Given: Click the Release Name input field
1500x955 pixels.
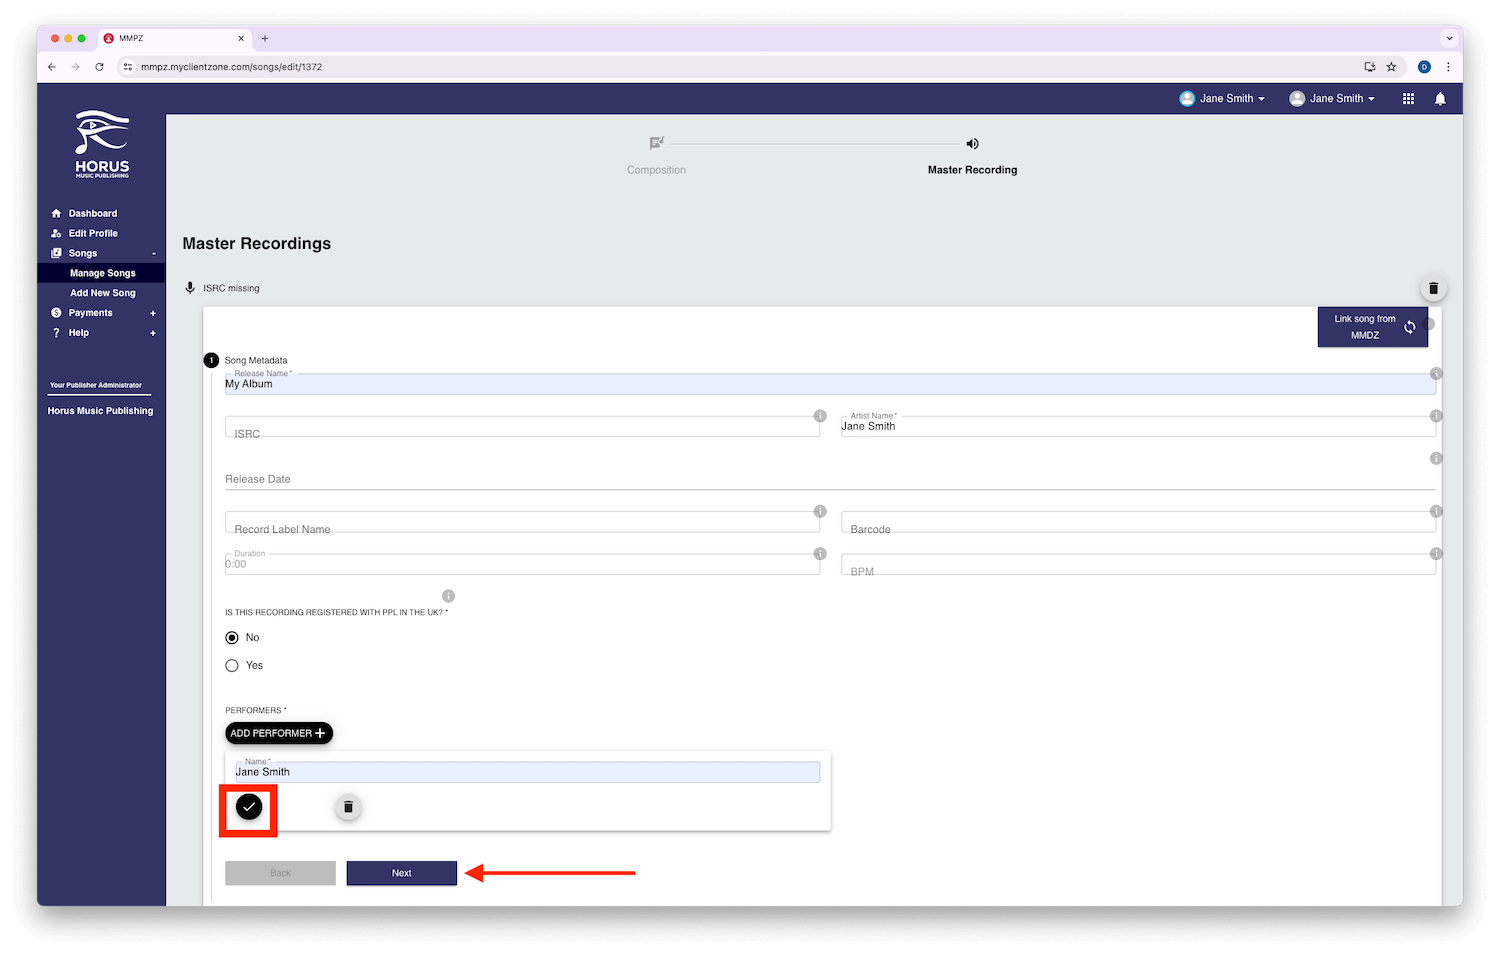Looking at the screenshot, I should click(830, 384).
